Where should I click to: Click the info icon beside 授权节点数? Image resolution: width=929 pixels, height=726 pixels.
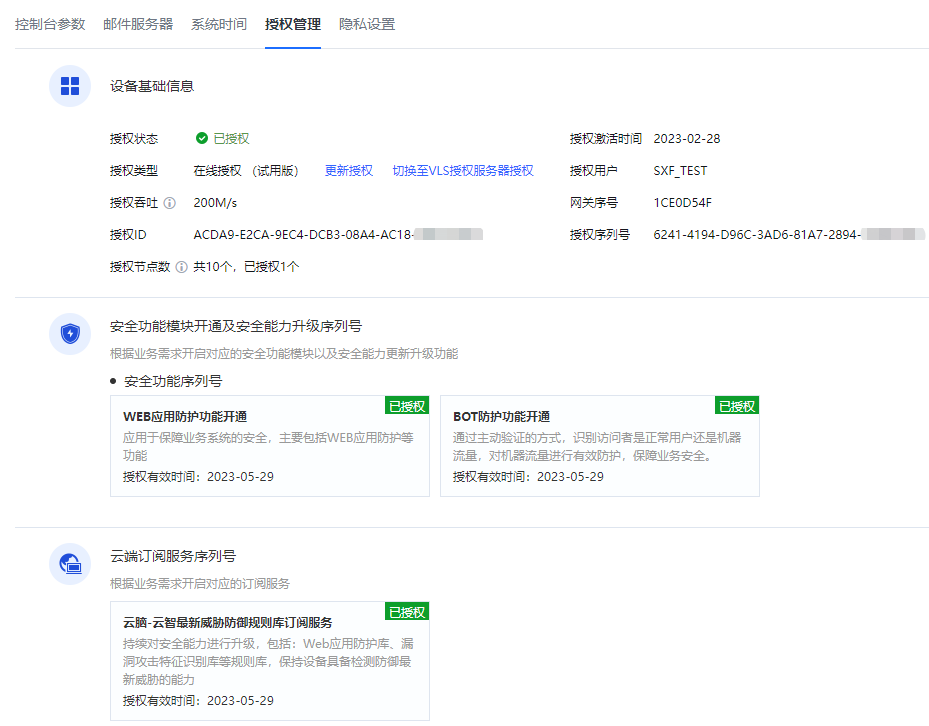click(181, 267)
